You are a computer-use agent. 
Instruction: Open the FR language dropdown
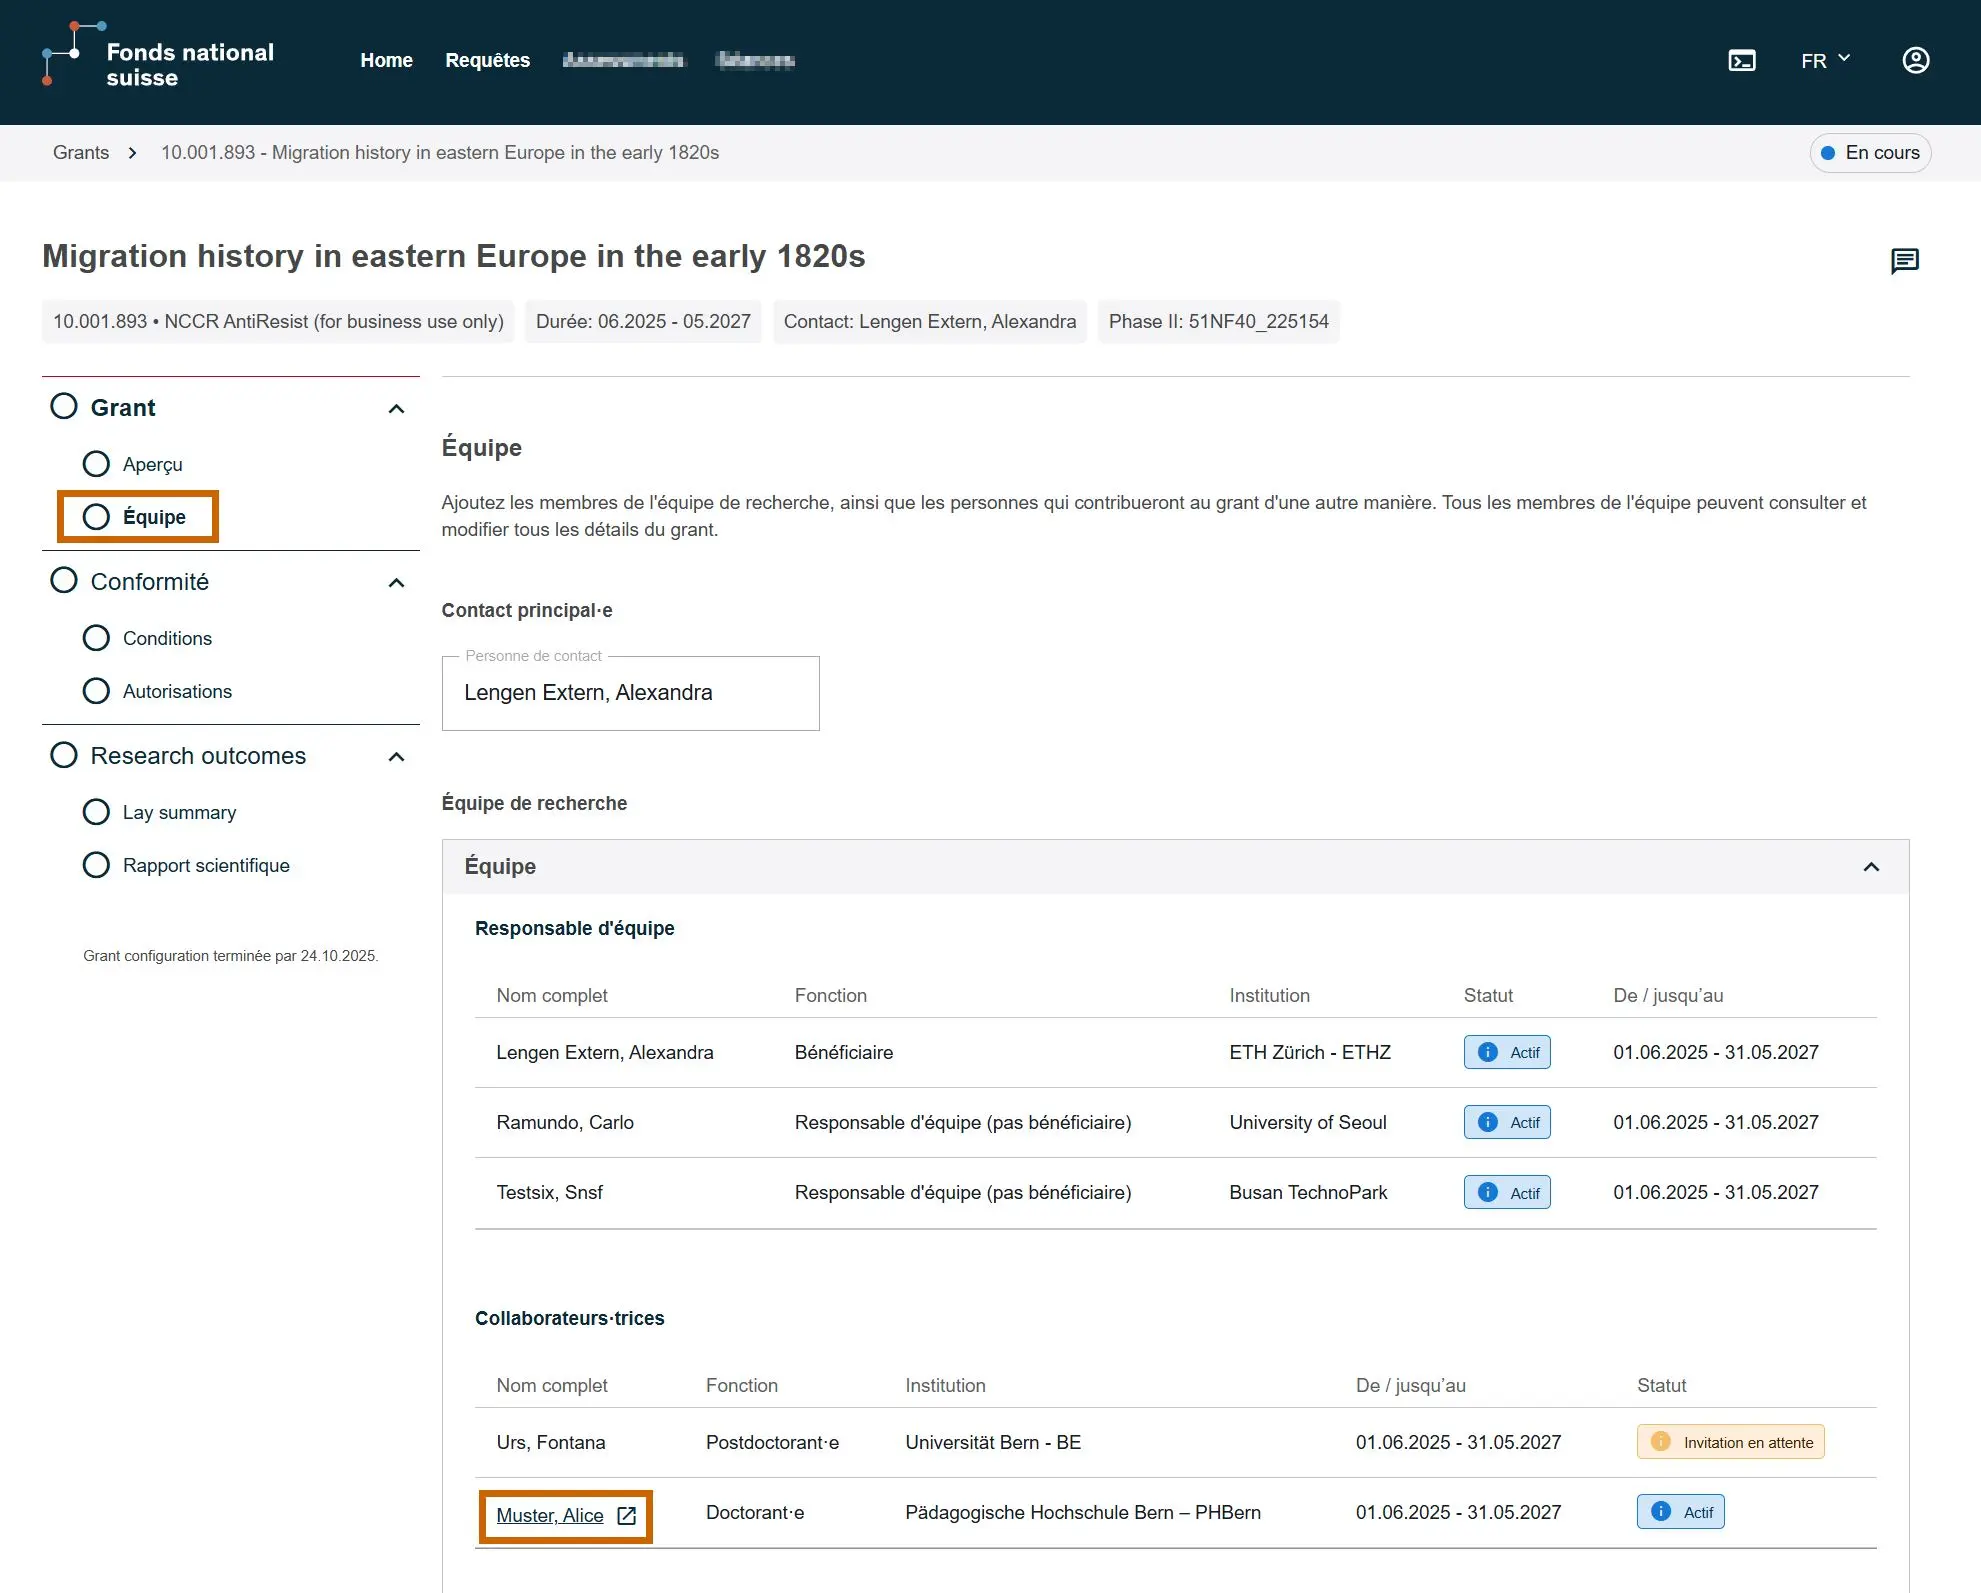click(x=1825, y=61)
